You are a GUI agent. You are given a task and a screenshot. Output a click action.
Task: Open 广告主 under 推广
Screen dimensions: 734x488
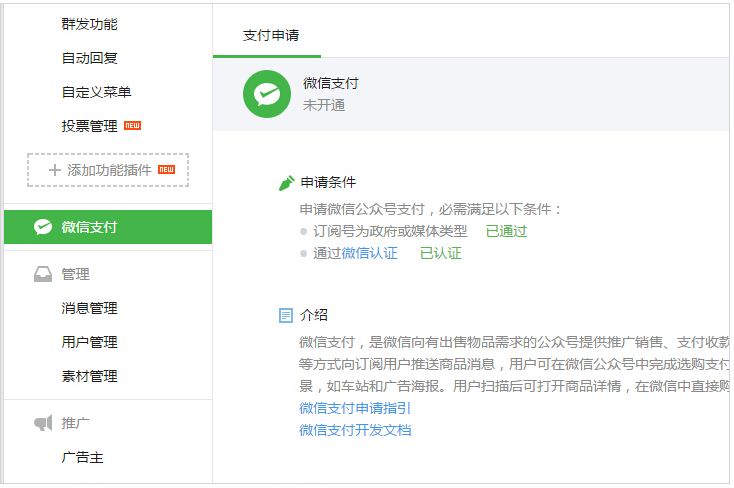point(82,457)
